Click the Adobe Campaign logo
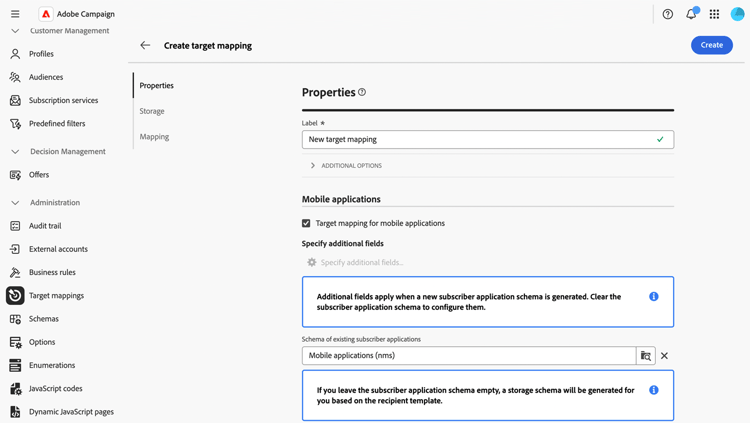 tap(46, 14)
